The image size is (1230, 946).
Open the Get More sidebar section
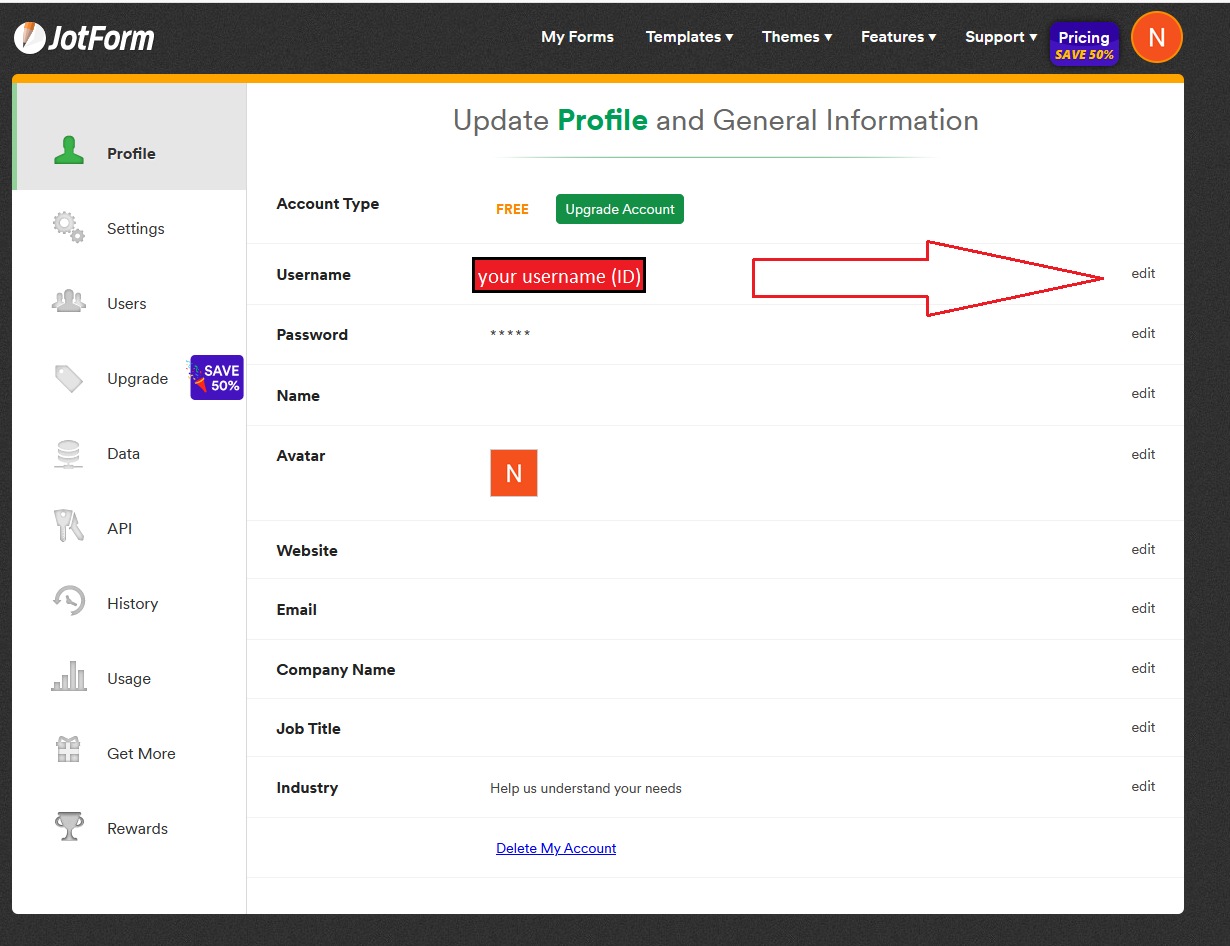click(x=68, y=751)
